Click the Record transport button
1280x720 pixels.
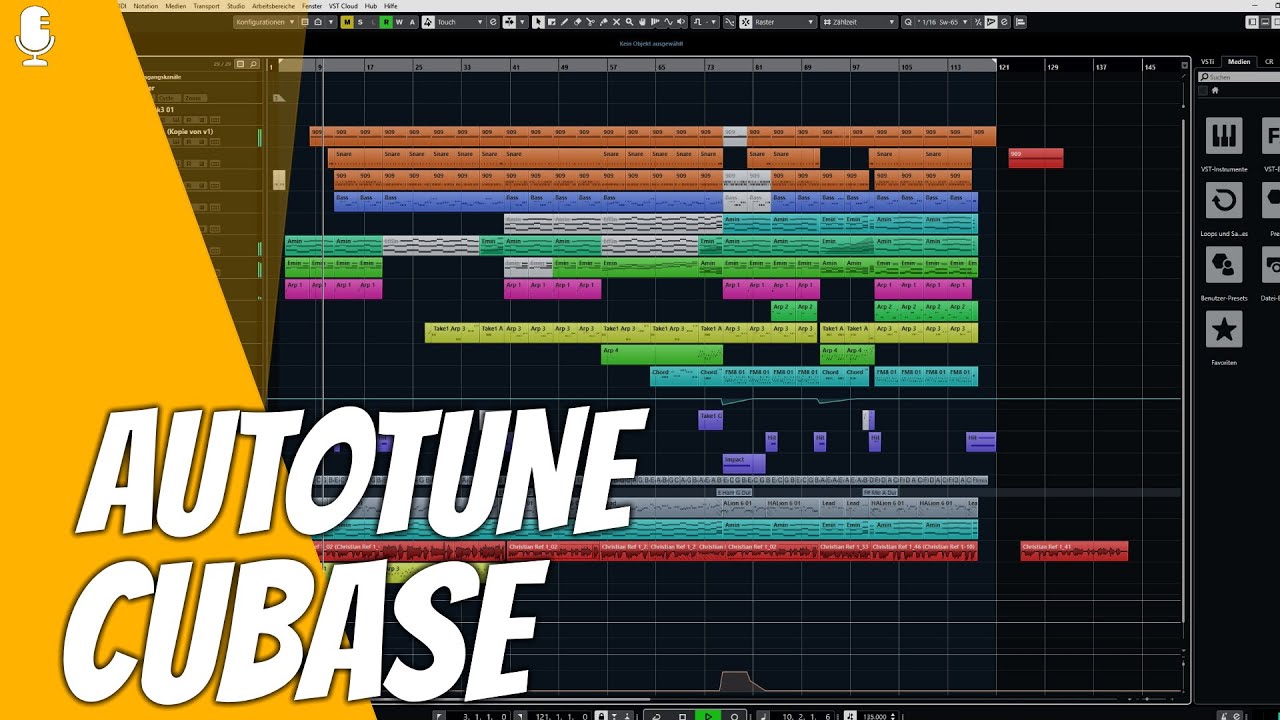[x=734, y=716]
